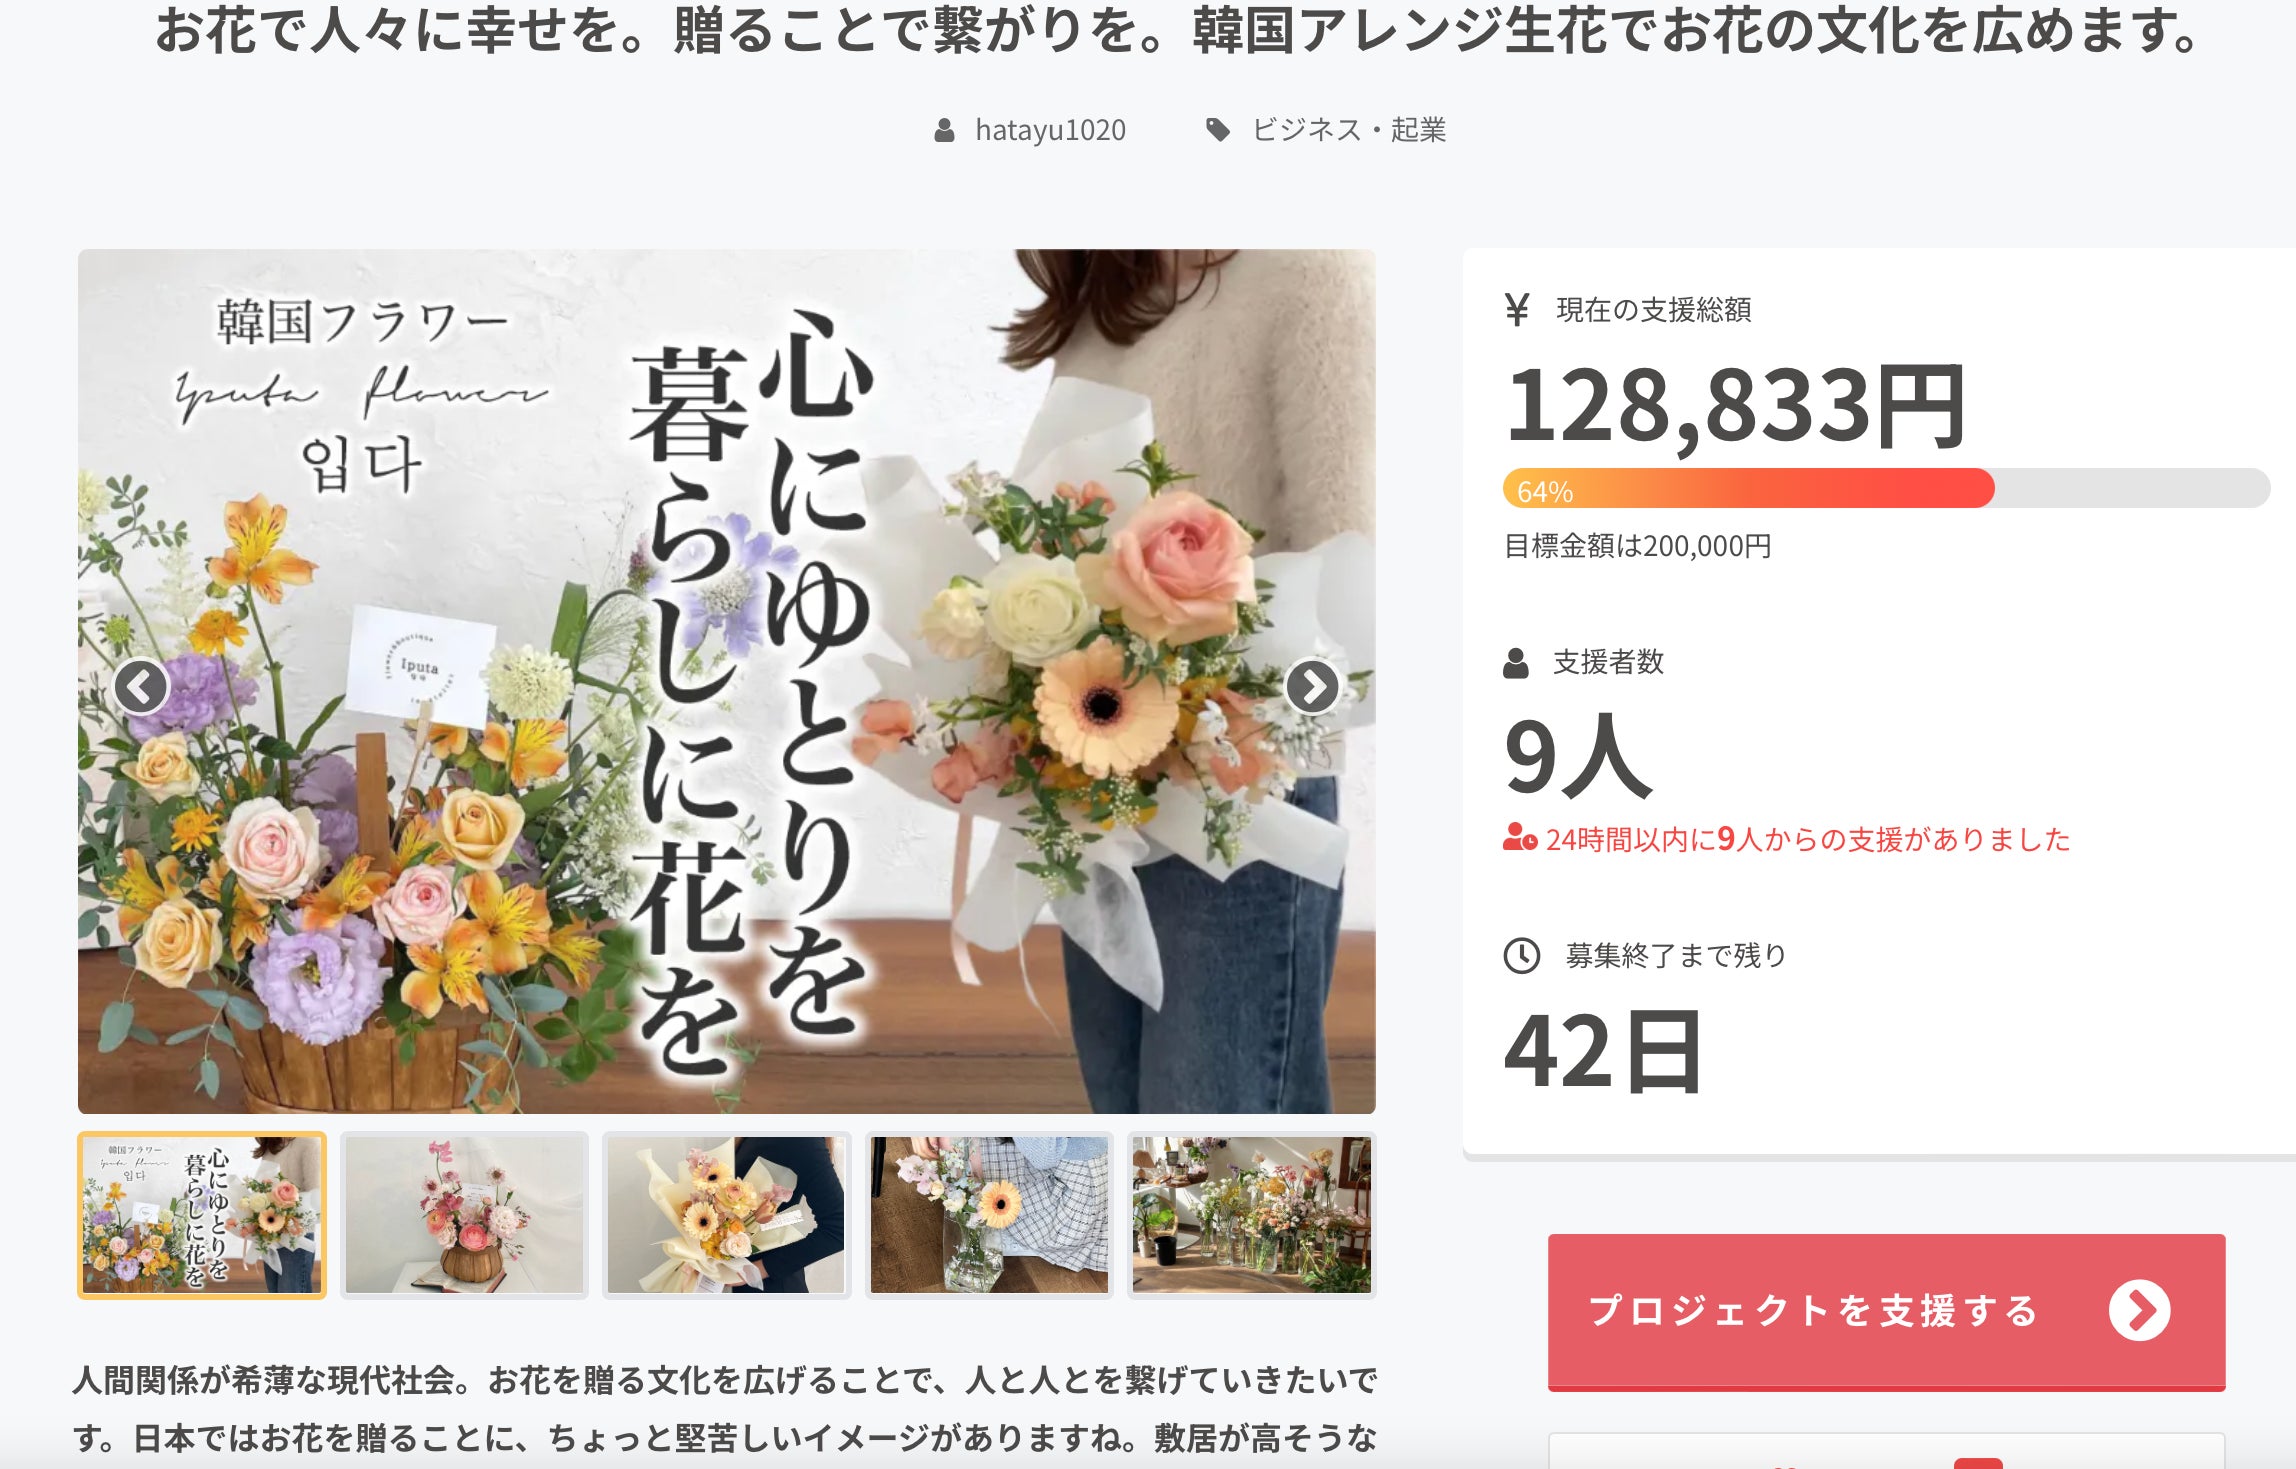
Task: Open the hatayu1020 author profile link
Action: tap(1050, 130)
